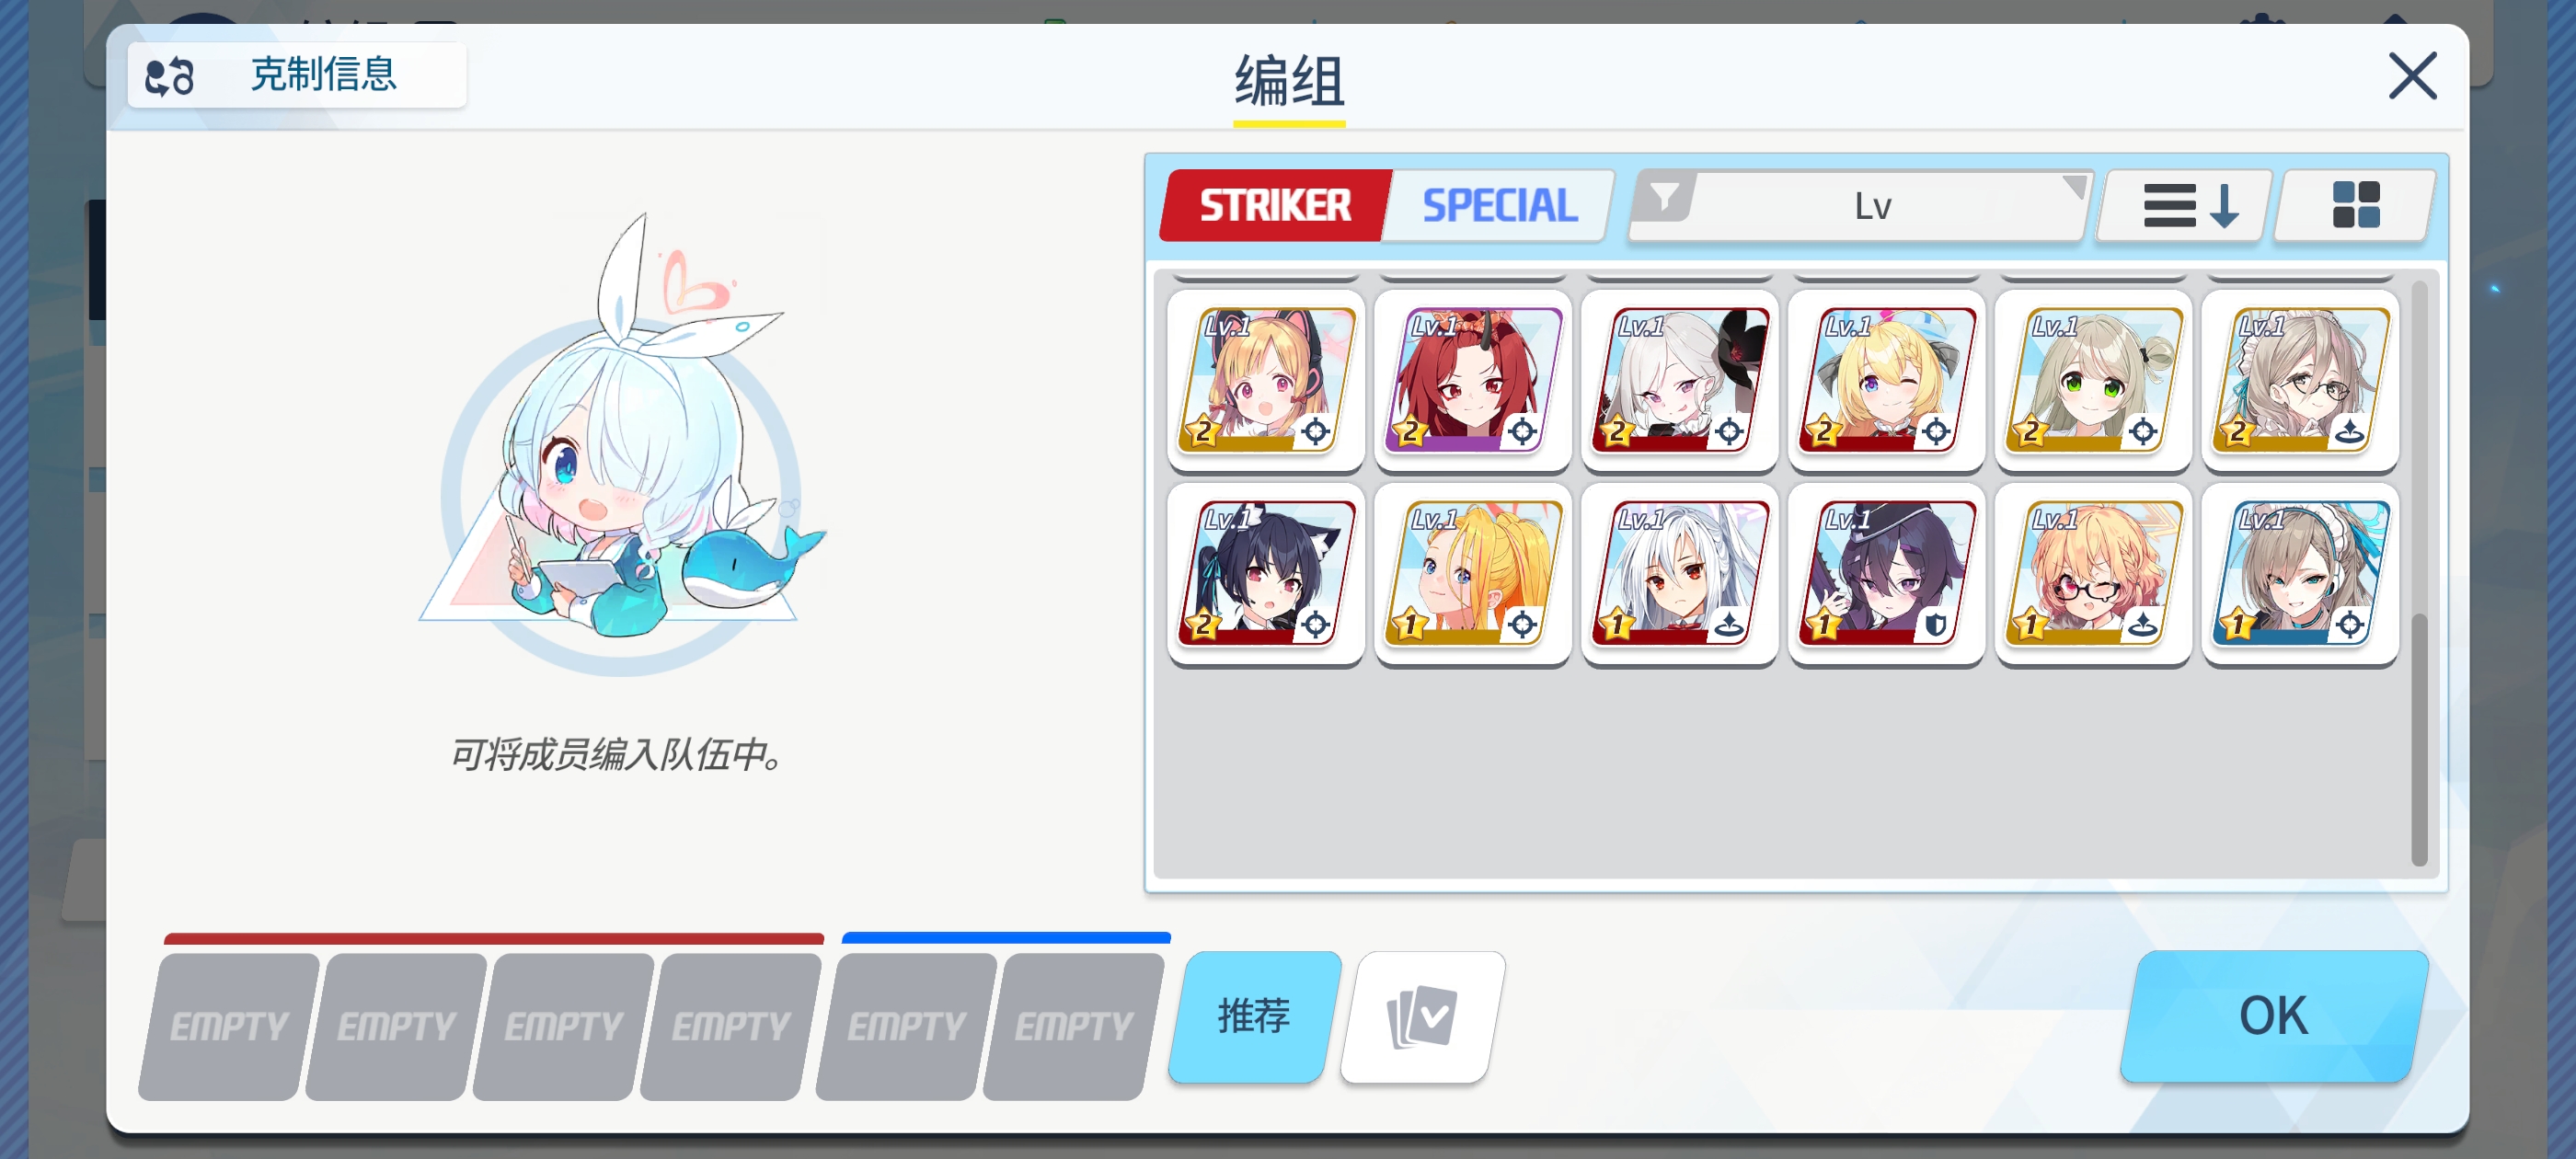Pick the black-haired cat-eared student card
Viewport: 2576px width, 1159px height.
point(1265,573)
